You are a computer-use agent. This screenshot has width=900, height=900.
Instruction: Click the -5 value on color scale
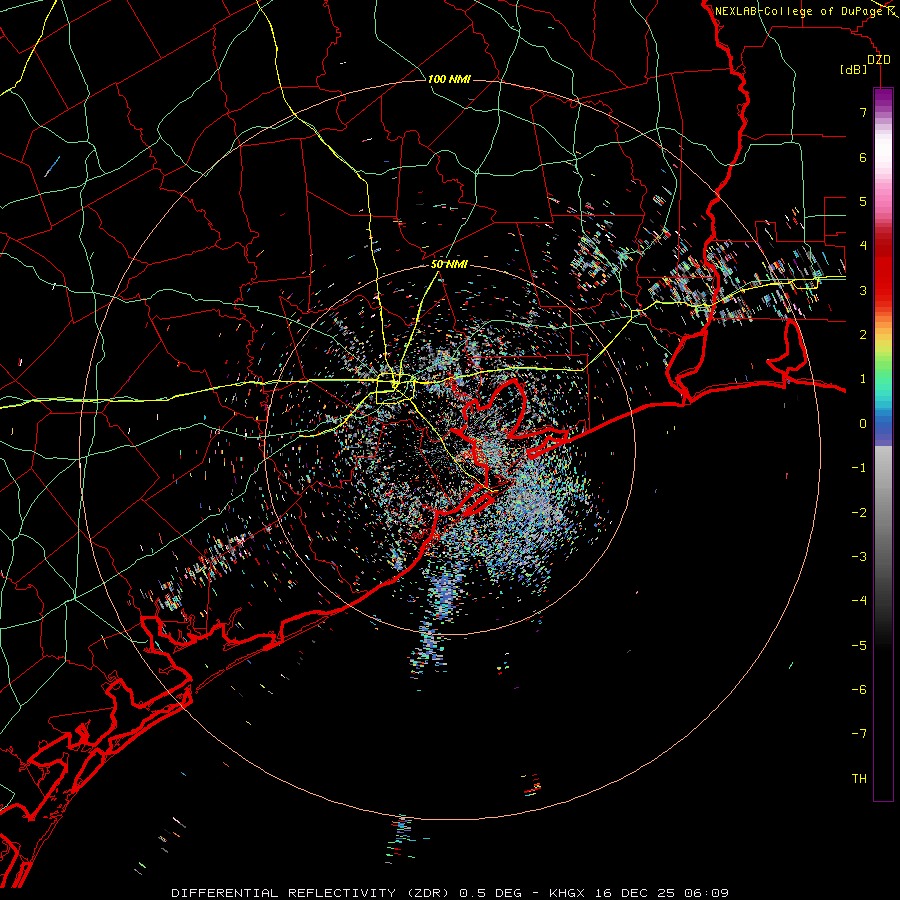point(859,646)
